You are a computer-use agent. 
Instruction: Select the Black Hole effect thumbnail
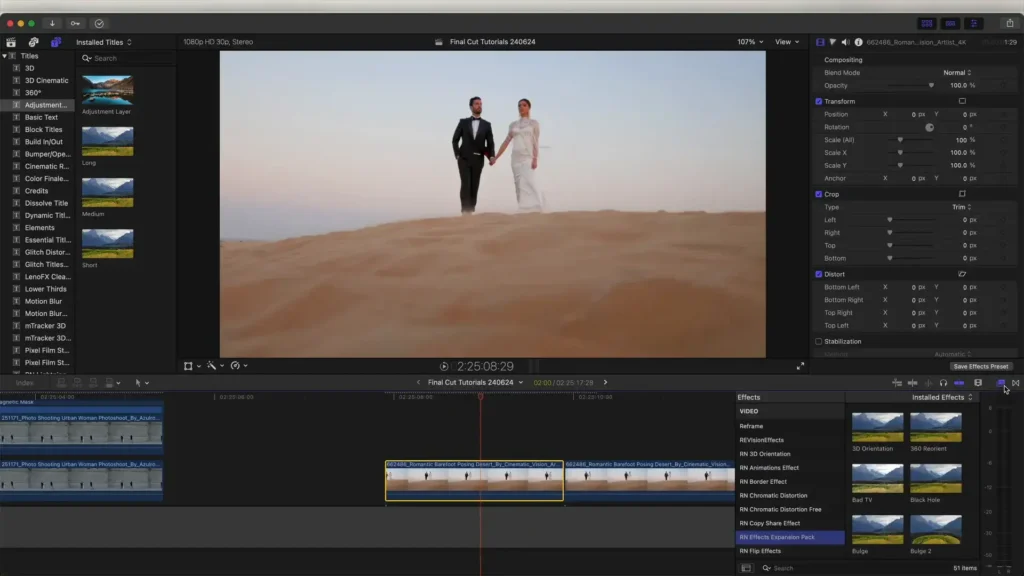point(935,479)
